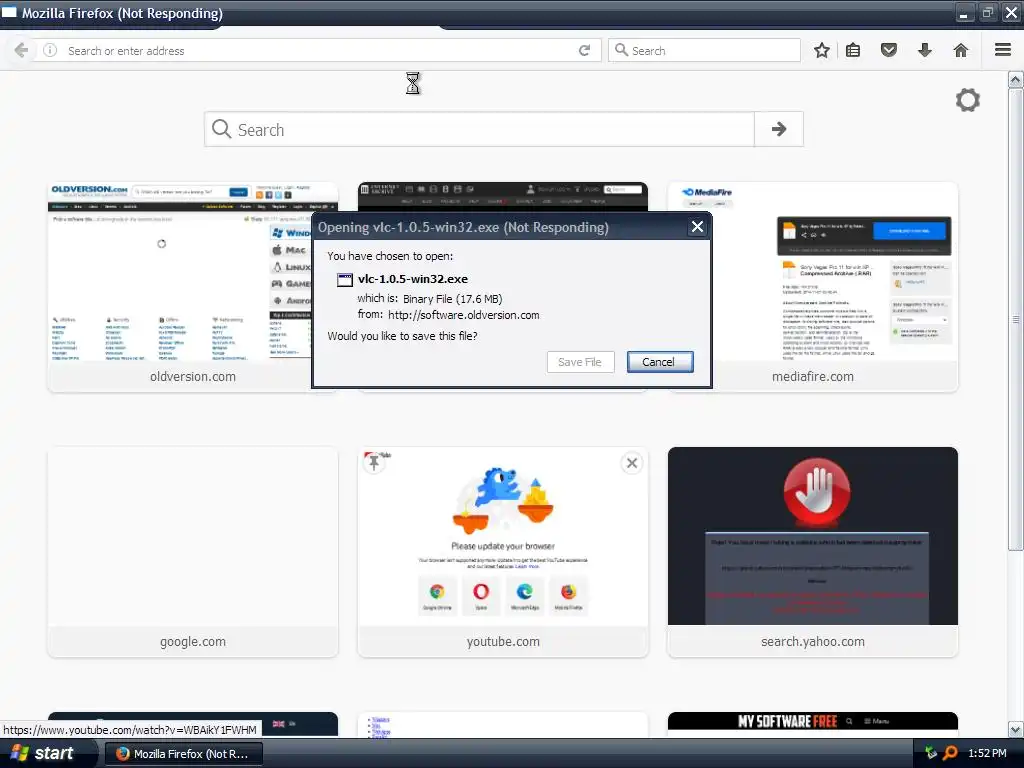Bookmark this page with the star icon
Image resolution: width=1024 pixels, height=768 pixels.
pos(822,50)
